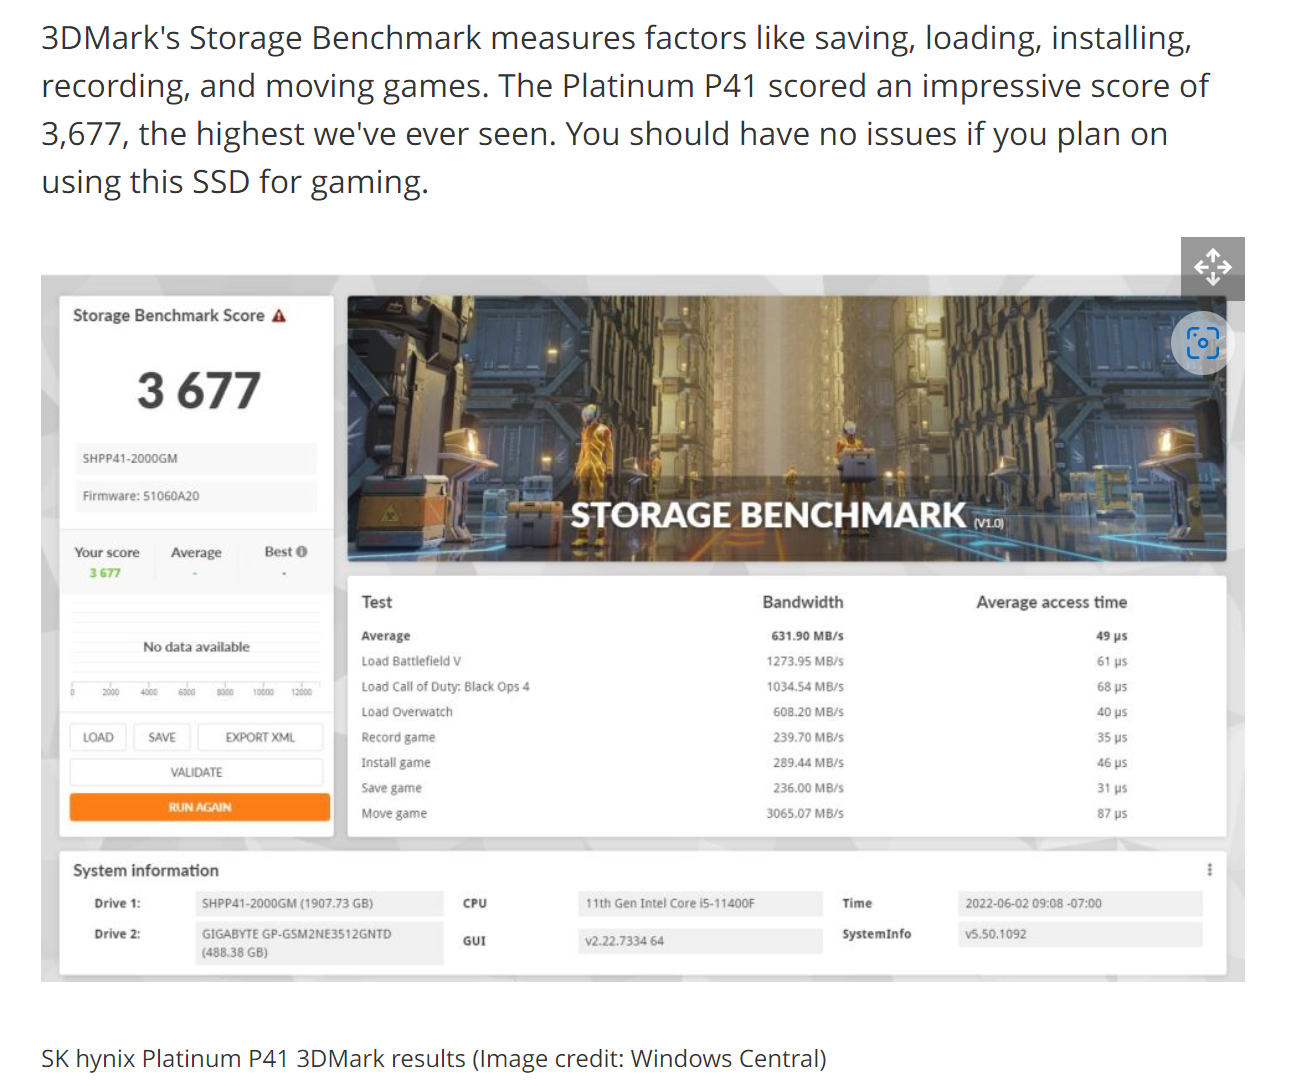Click the green Your score 3 677 value
The width and height of the screenshot is (1289, 1086).
(x=105, y=573)
